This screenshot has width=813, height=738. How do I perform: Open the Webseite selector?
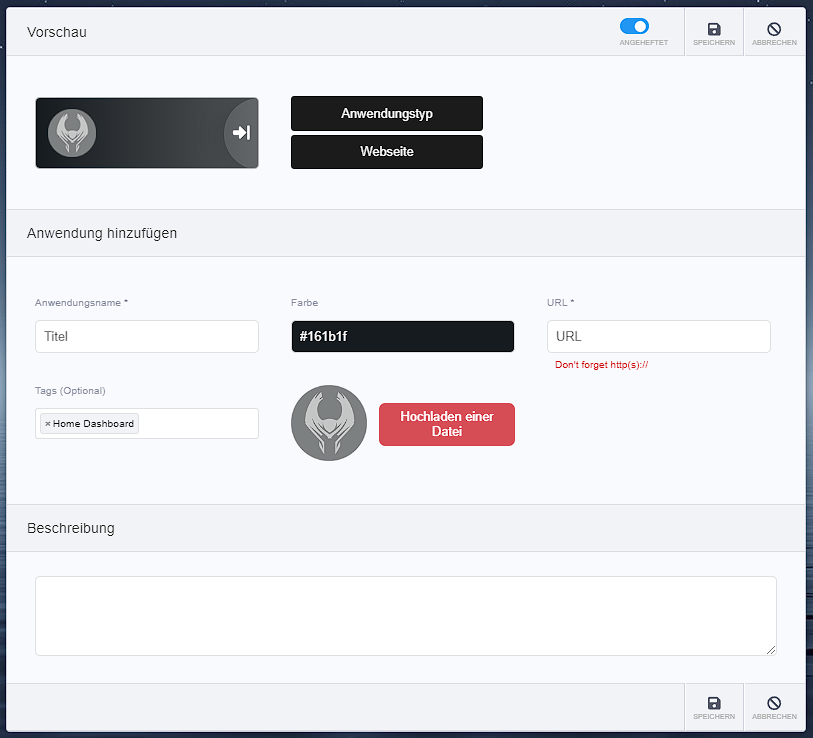(386, 152)
